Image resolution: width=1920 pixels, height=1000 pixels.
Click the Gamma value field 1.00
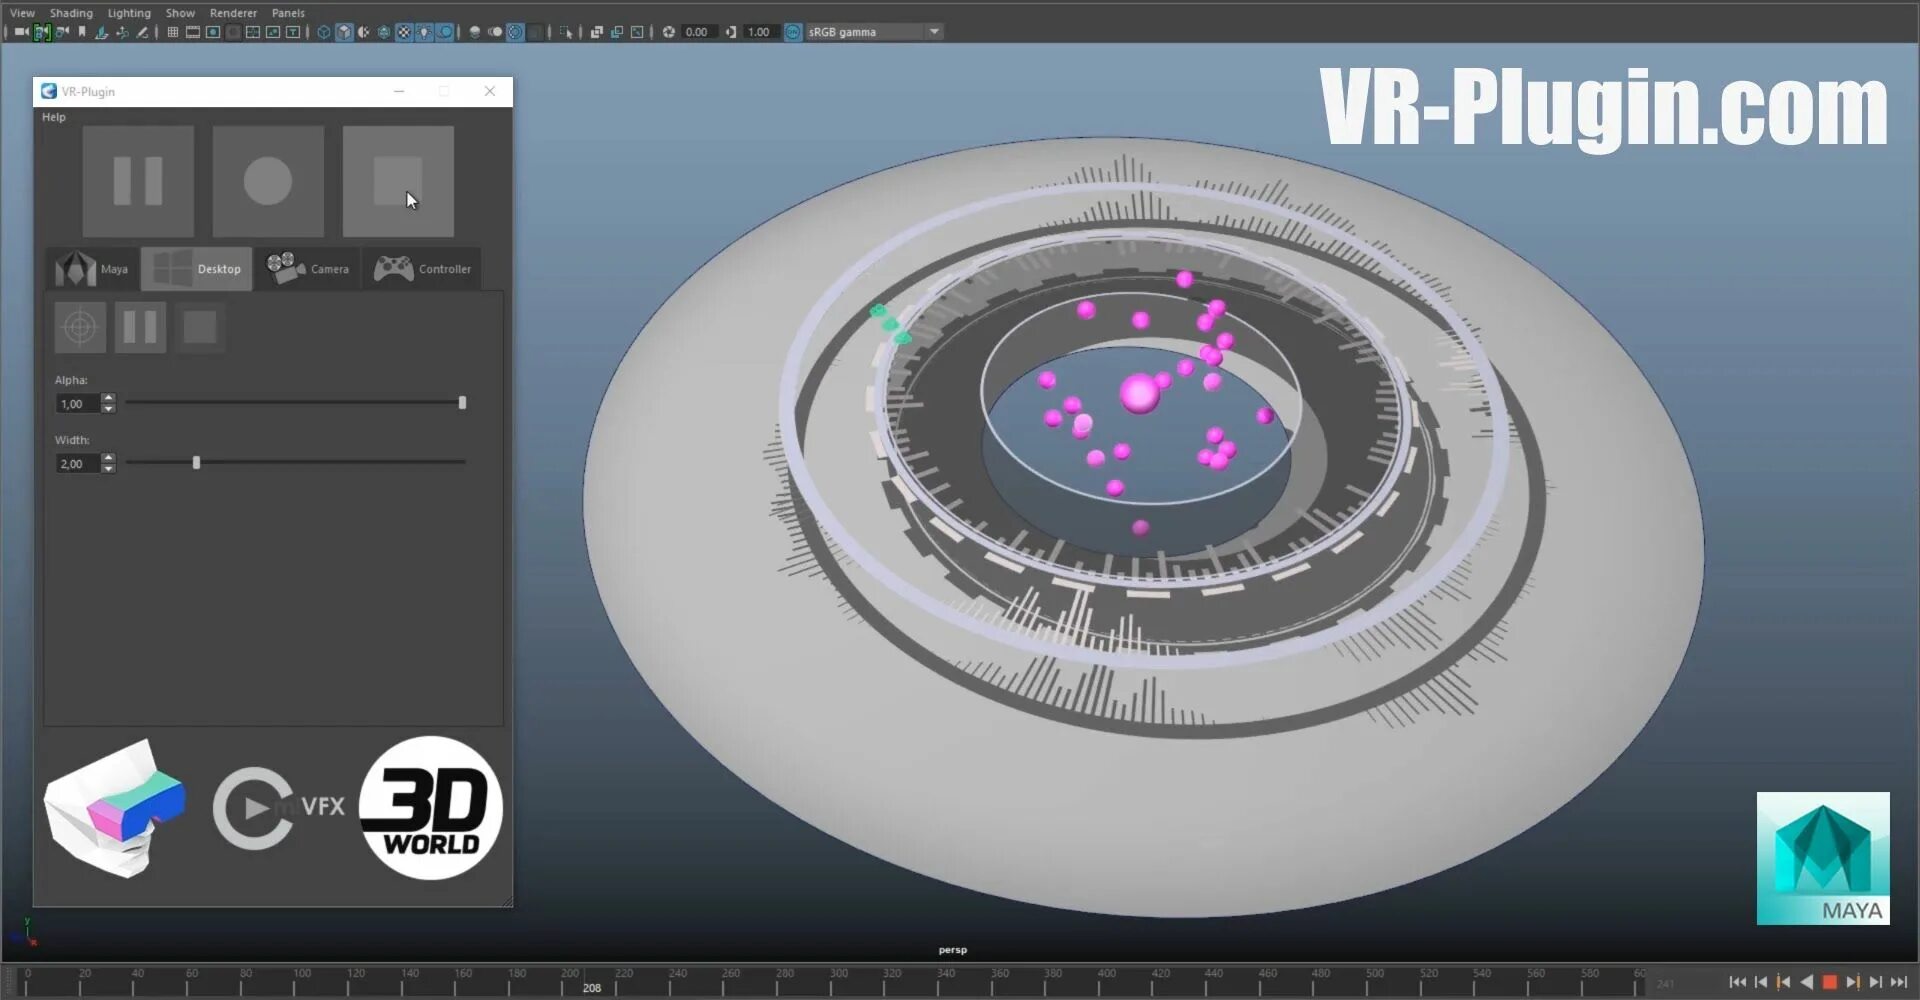(x=760, y=32)
